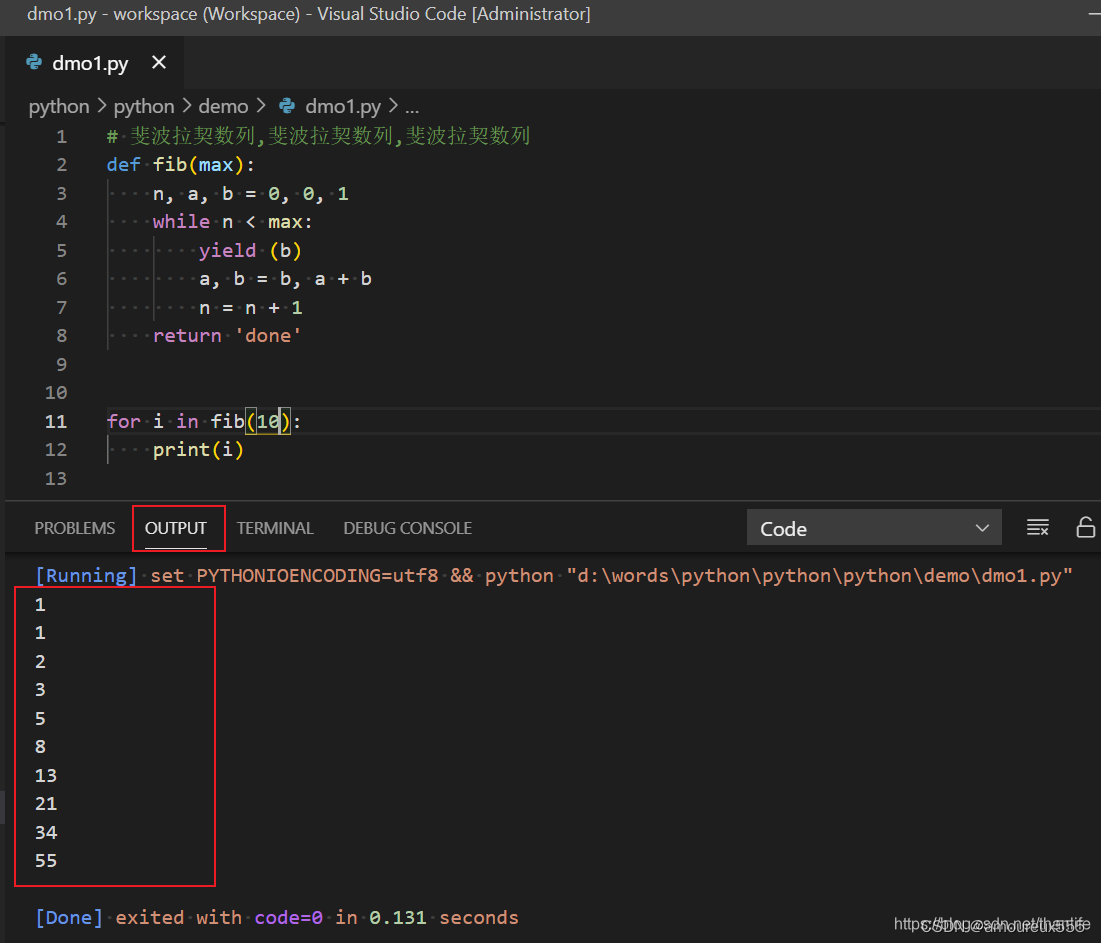Open the Code output channel dropdown
This screenshot has height=943, width=1101.
[874, 528]
